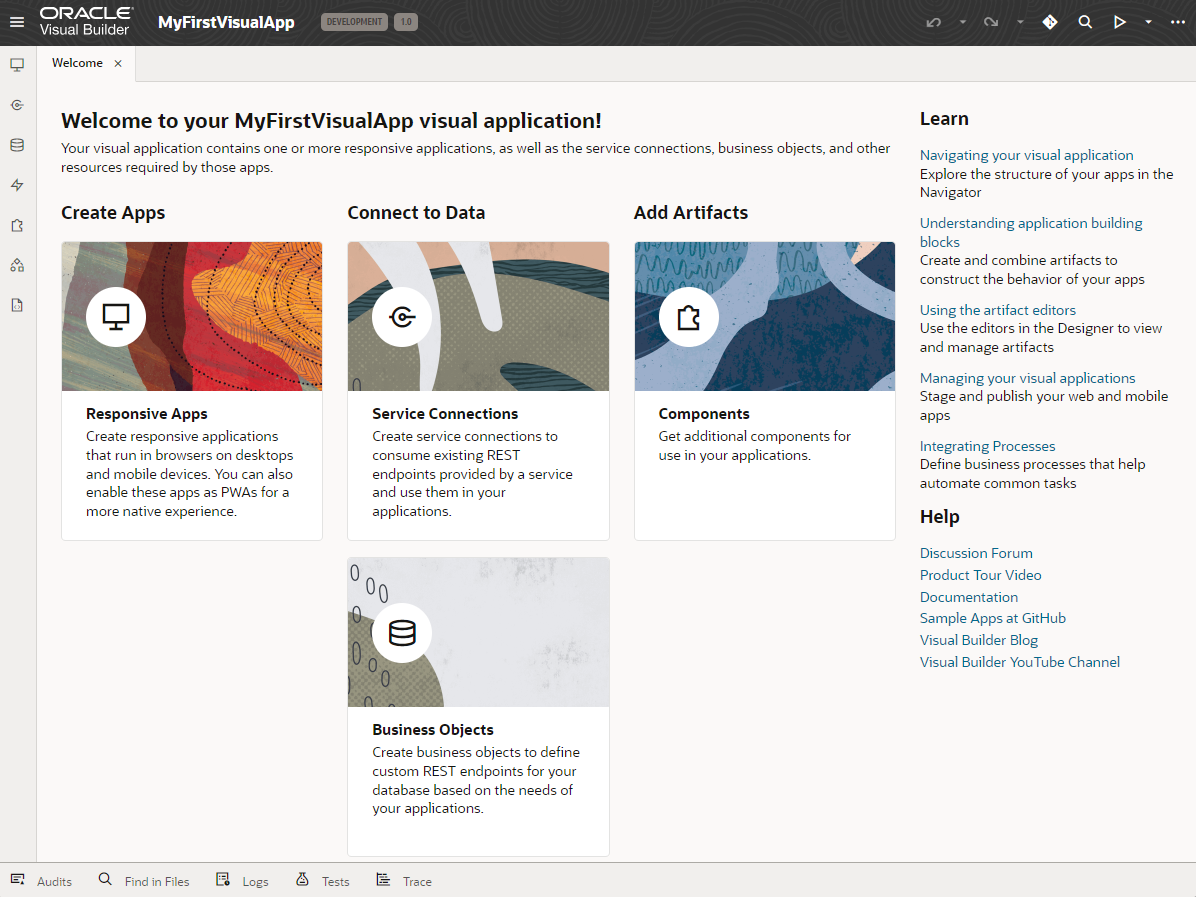This screenshot has height=897, width=1196.
Task: Expand the undo history dropdown arrow
Action: click(x=962, y=22)
